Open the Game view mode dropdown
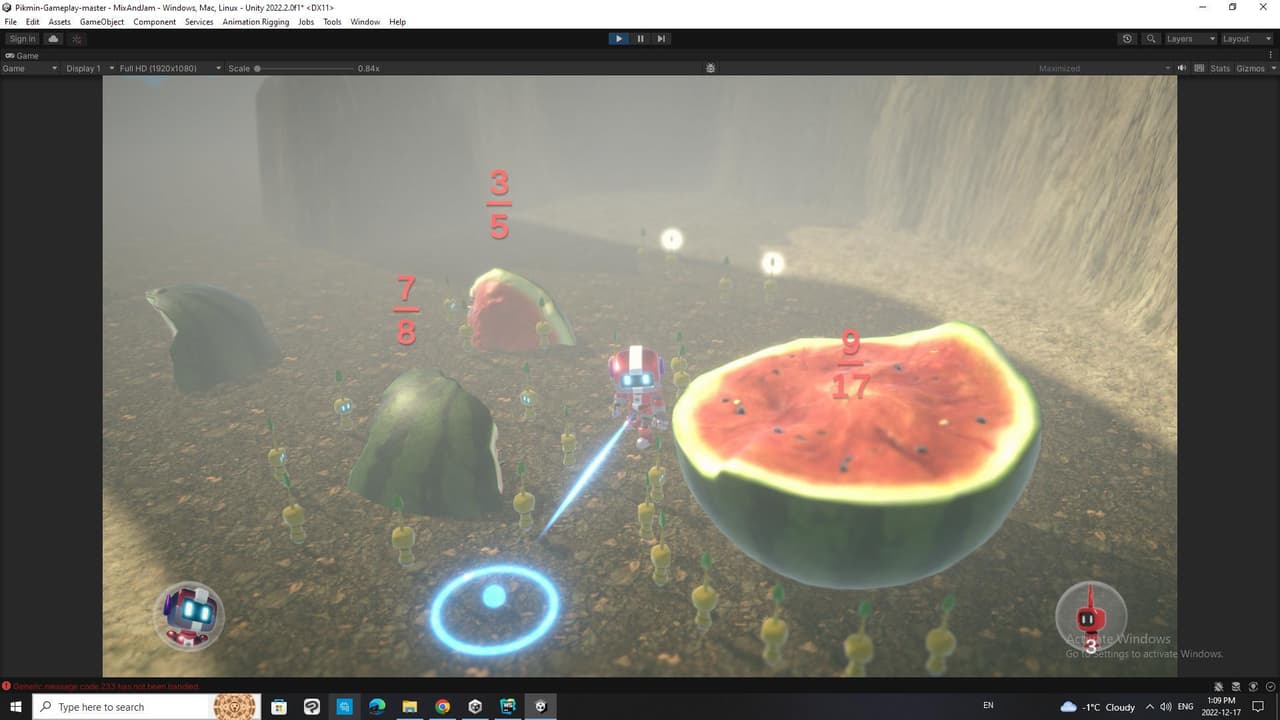The width and height of the screenshot is (1280, 720). pos(30,68)
